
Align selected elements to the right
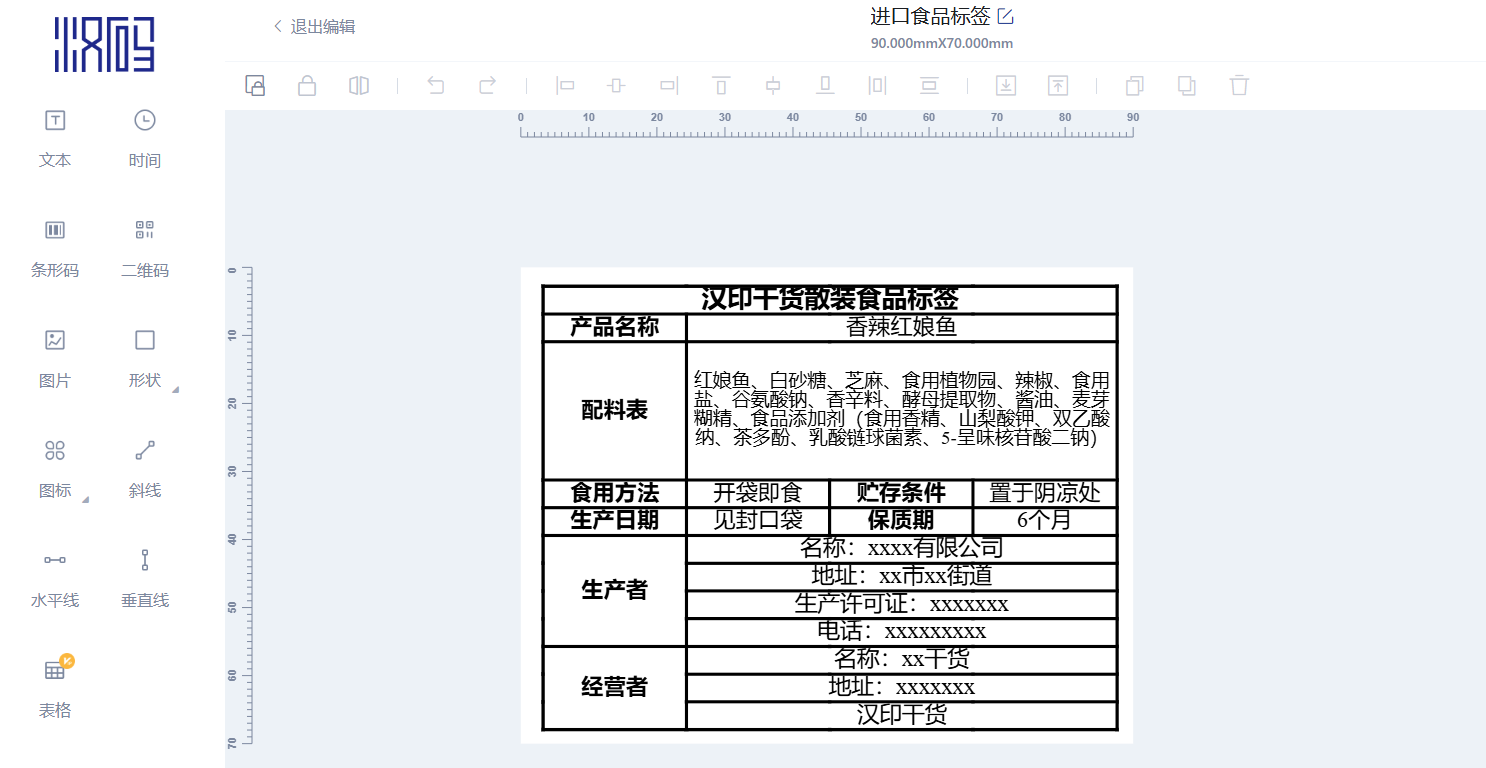pos(669,85)
